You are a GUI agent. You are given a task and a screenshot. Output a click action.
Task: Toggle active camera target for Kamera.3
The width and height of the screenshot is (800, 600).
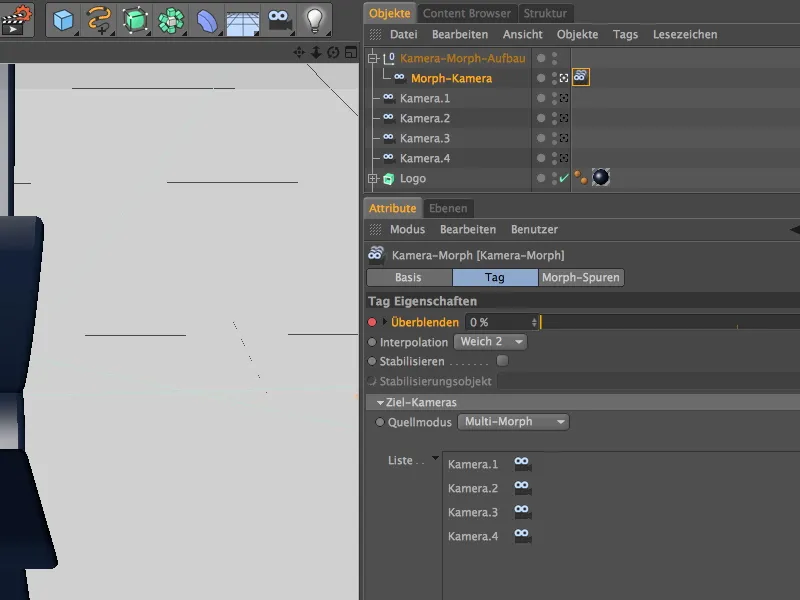[x=564, y=138]
